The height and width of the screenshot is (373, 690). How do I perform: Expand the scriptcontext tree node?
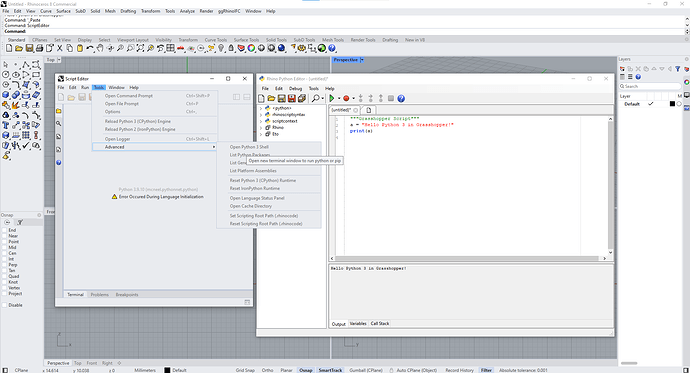coord(261,121)
